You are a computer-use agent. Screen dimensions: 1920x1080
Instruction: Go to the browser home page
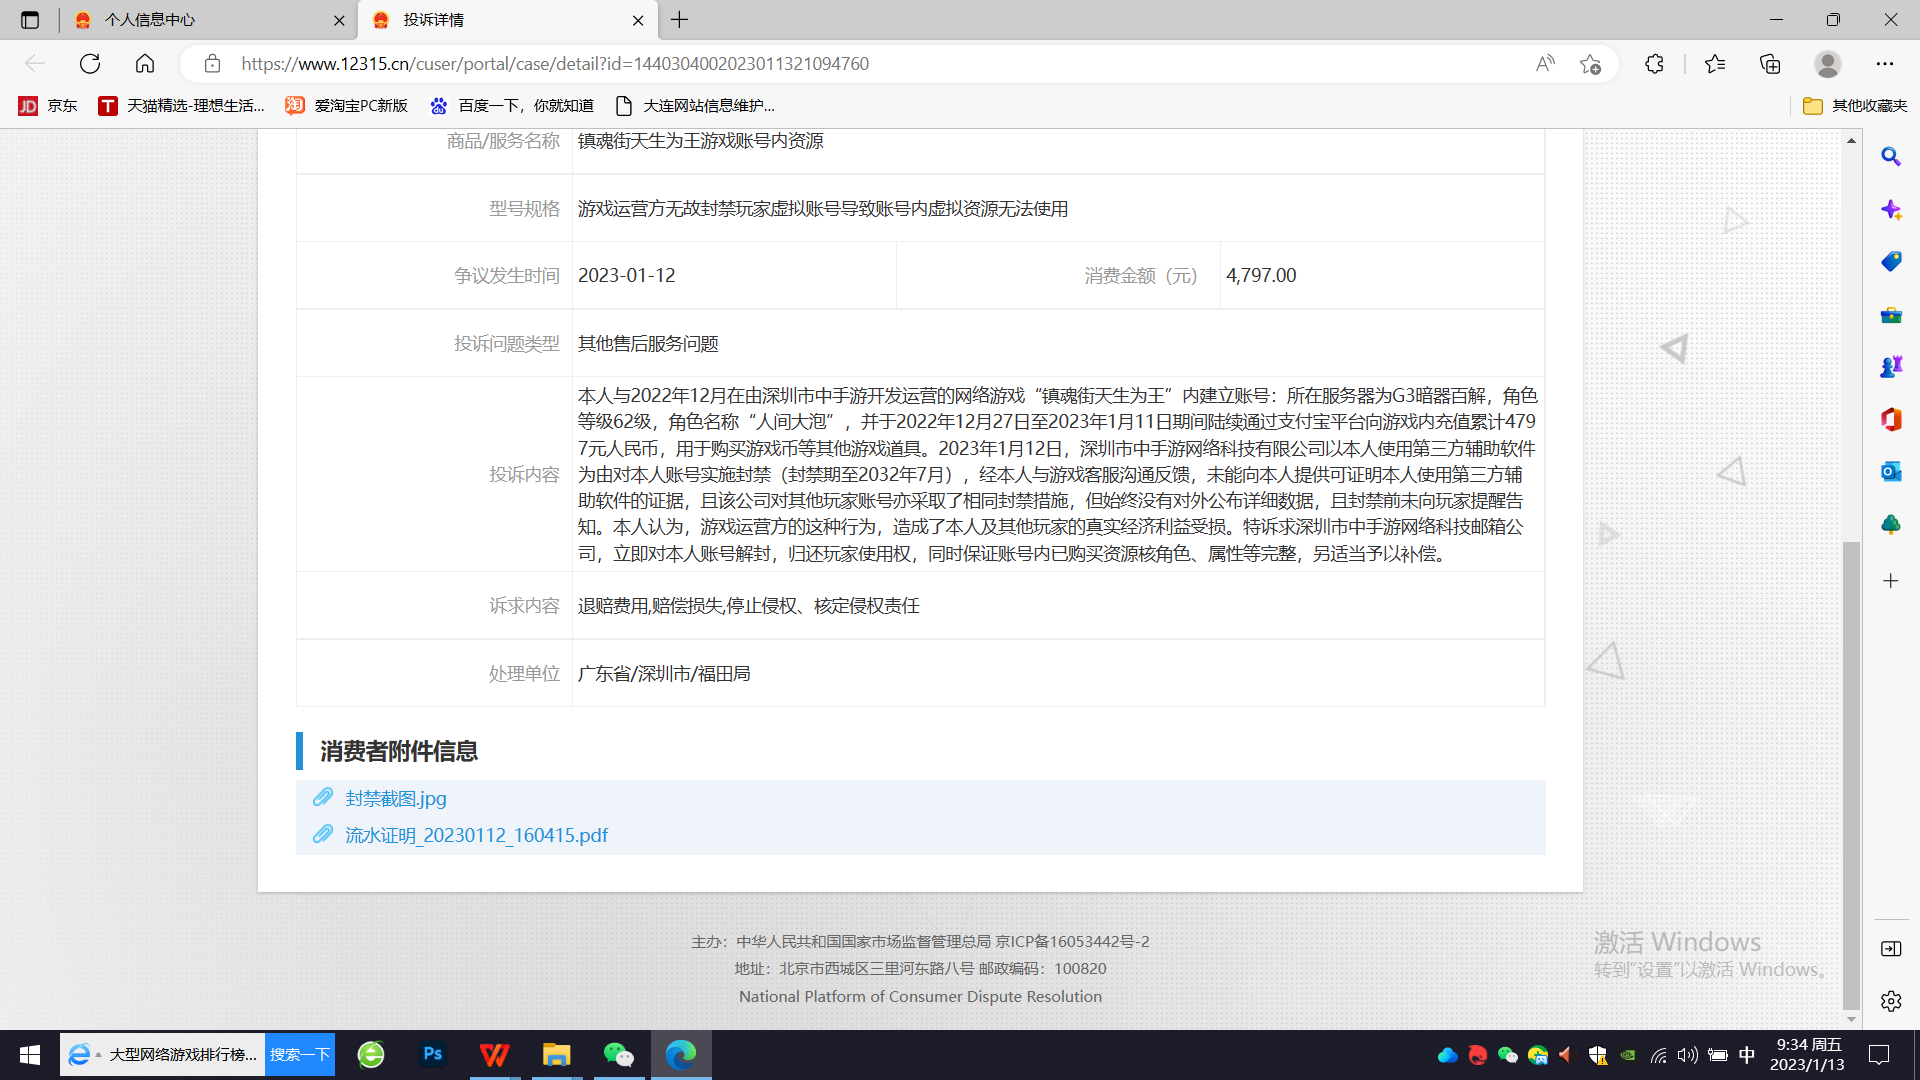pos(145,64)
